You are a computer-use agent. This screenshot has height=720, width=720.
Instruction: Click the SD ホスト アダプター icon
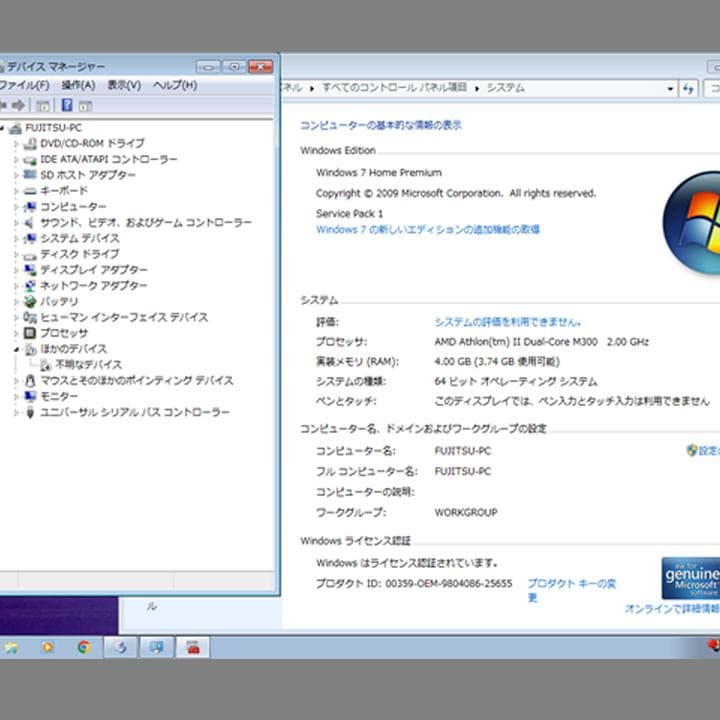30,175
